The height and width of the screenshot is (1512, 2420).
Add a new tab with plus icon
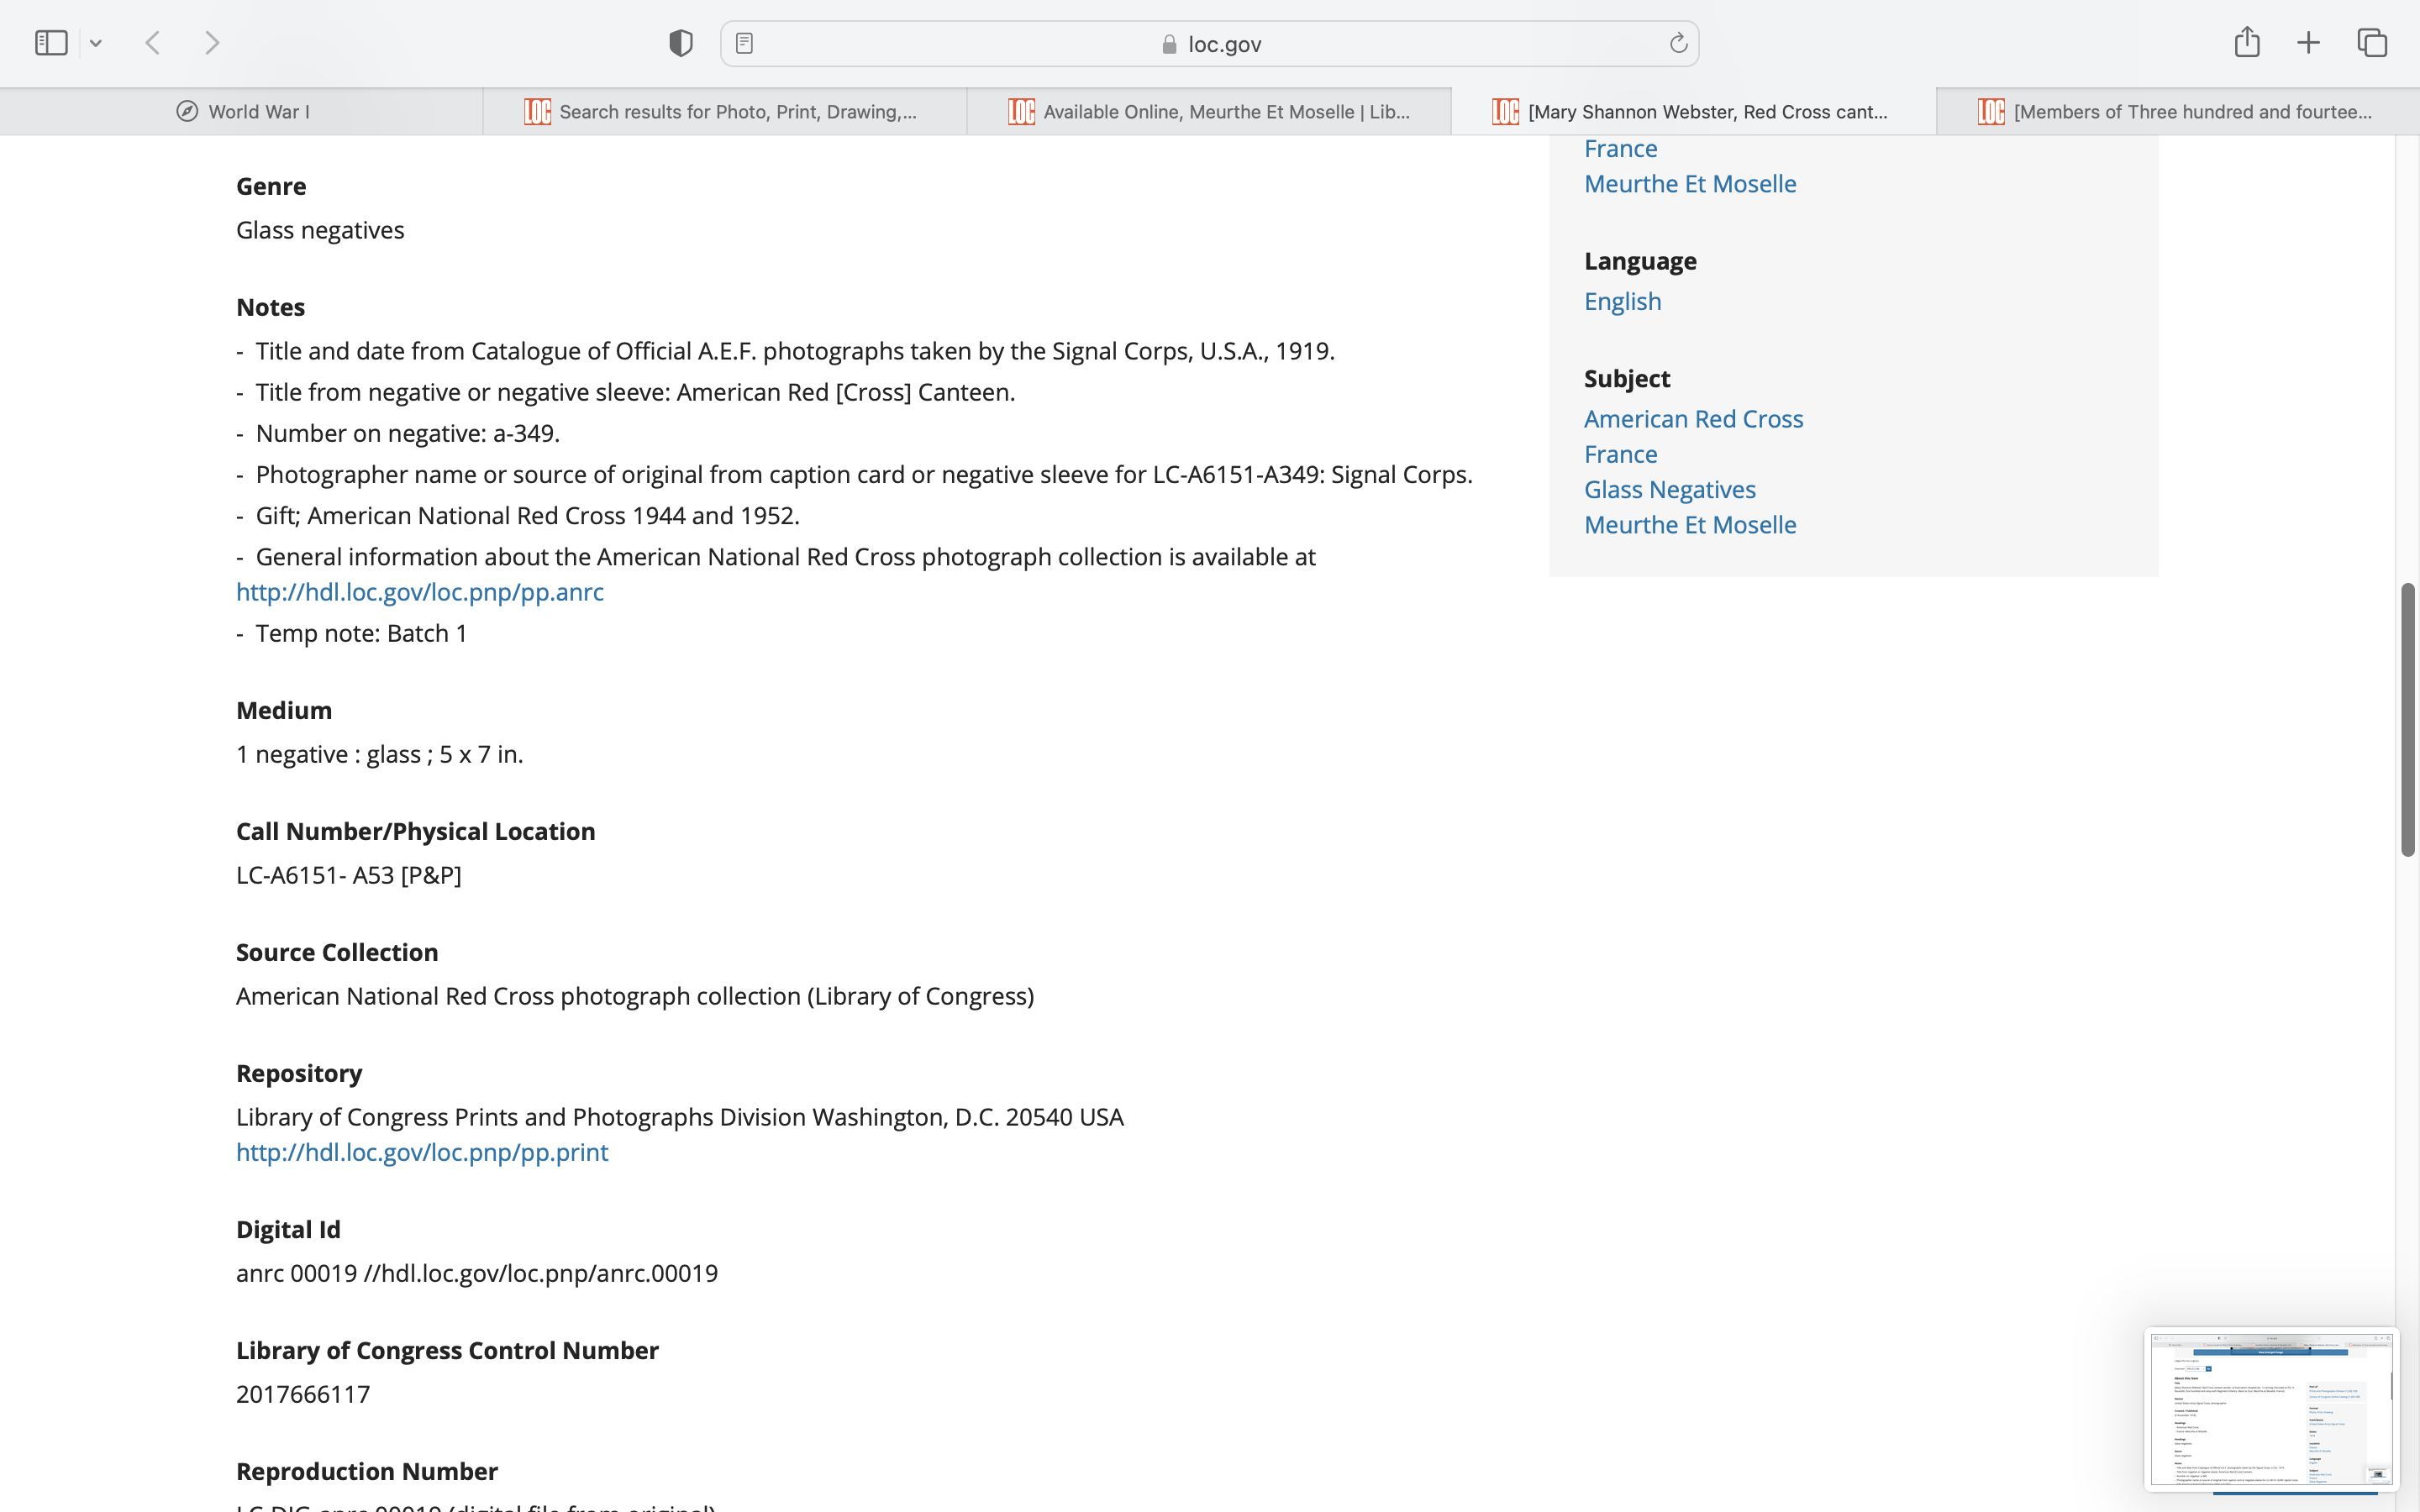point(2308,43)
